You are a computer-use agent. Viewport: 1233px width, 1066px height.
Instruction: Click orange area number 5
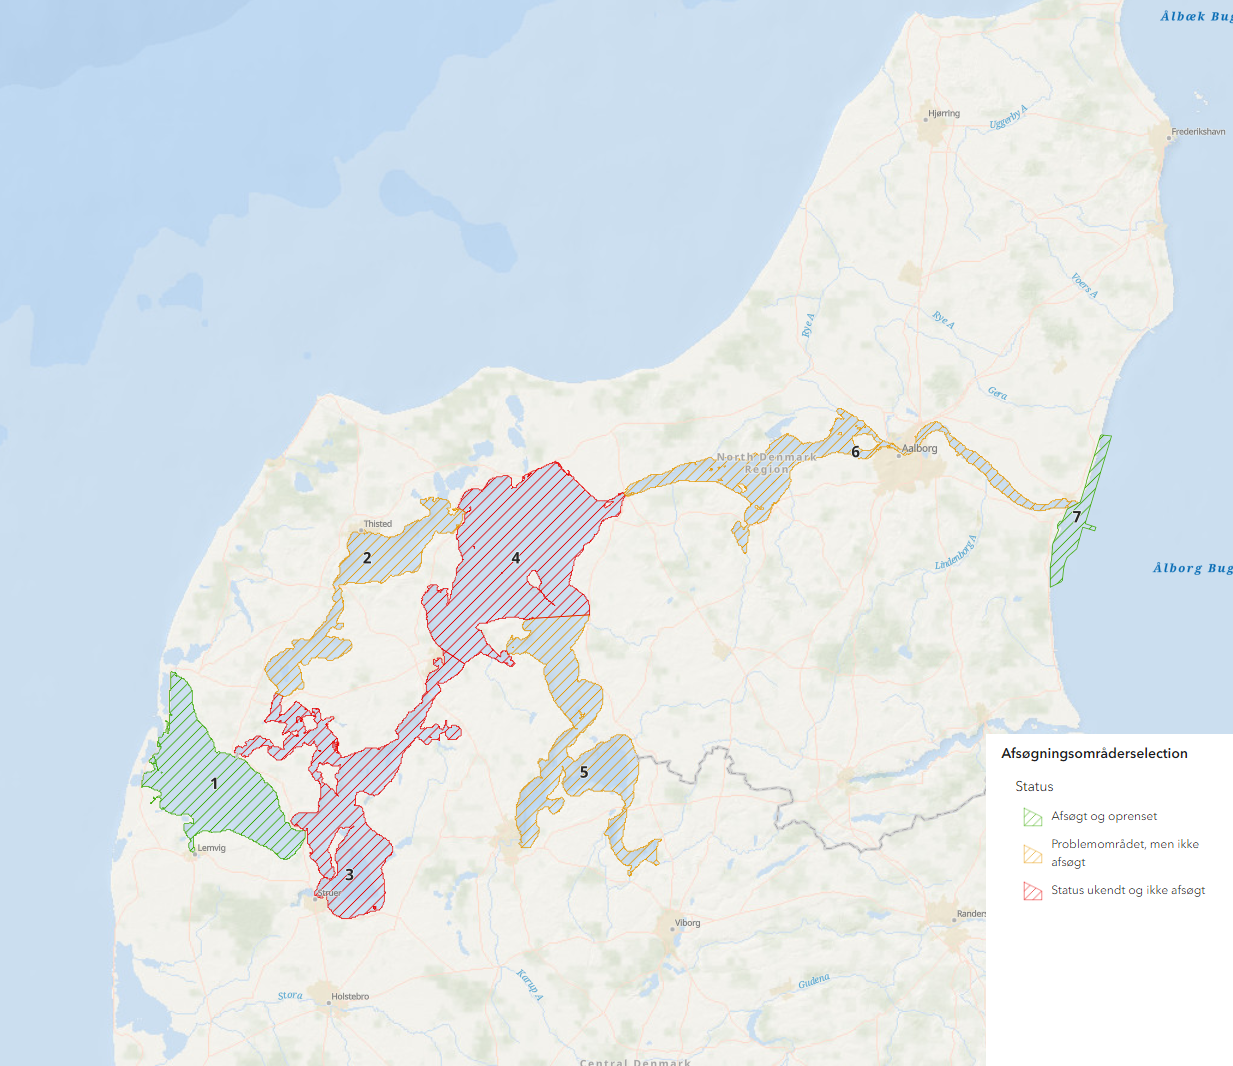tap(584, 772)
